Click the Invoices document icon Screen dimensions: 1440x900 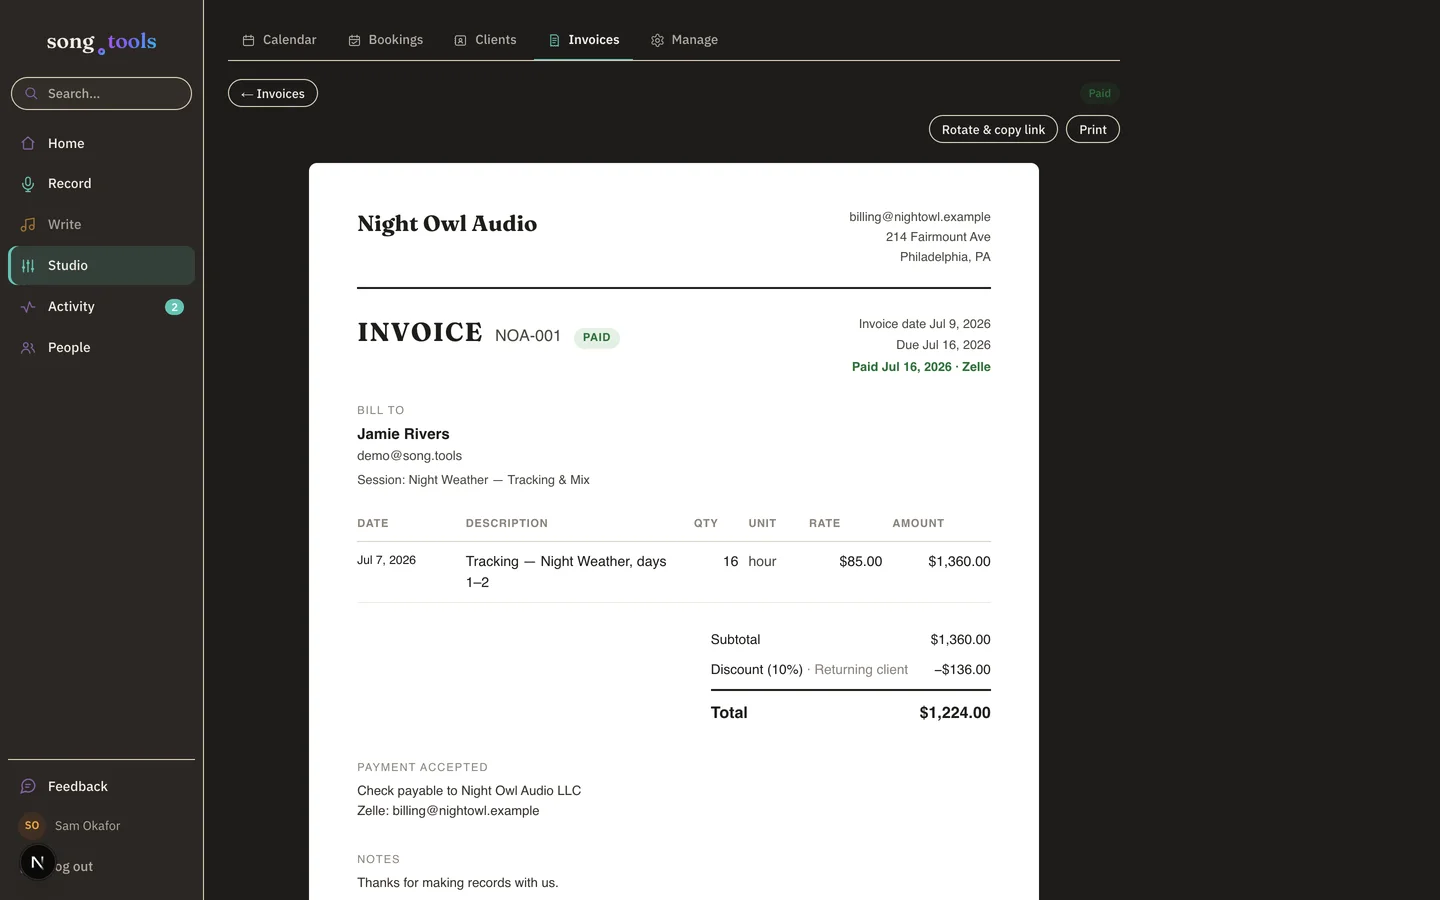point(554,40)
